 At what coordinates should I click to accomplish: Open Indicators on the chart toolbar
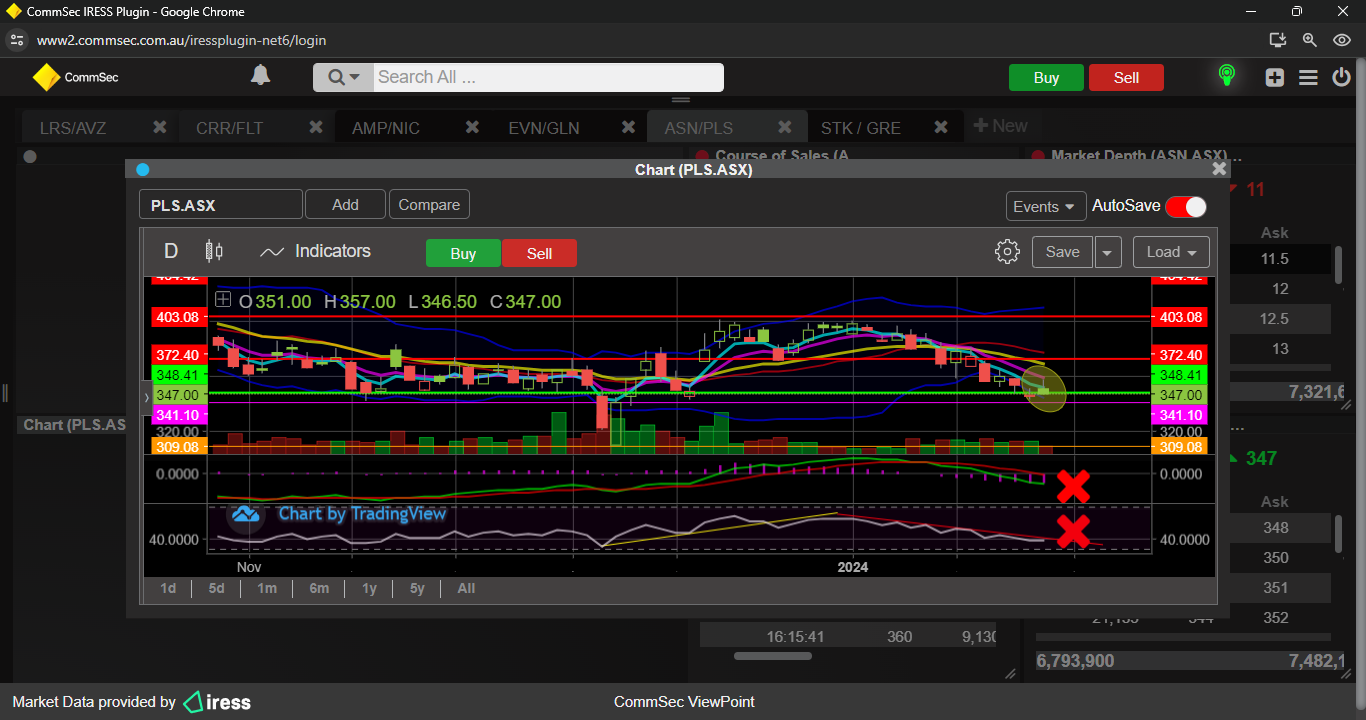tap(315, 252)
